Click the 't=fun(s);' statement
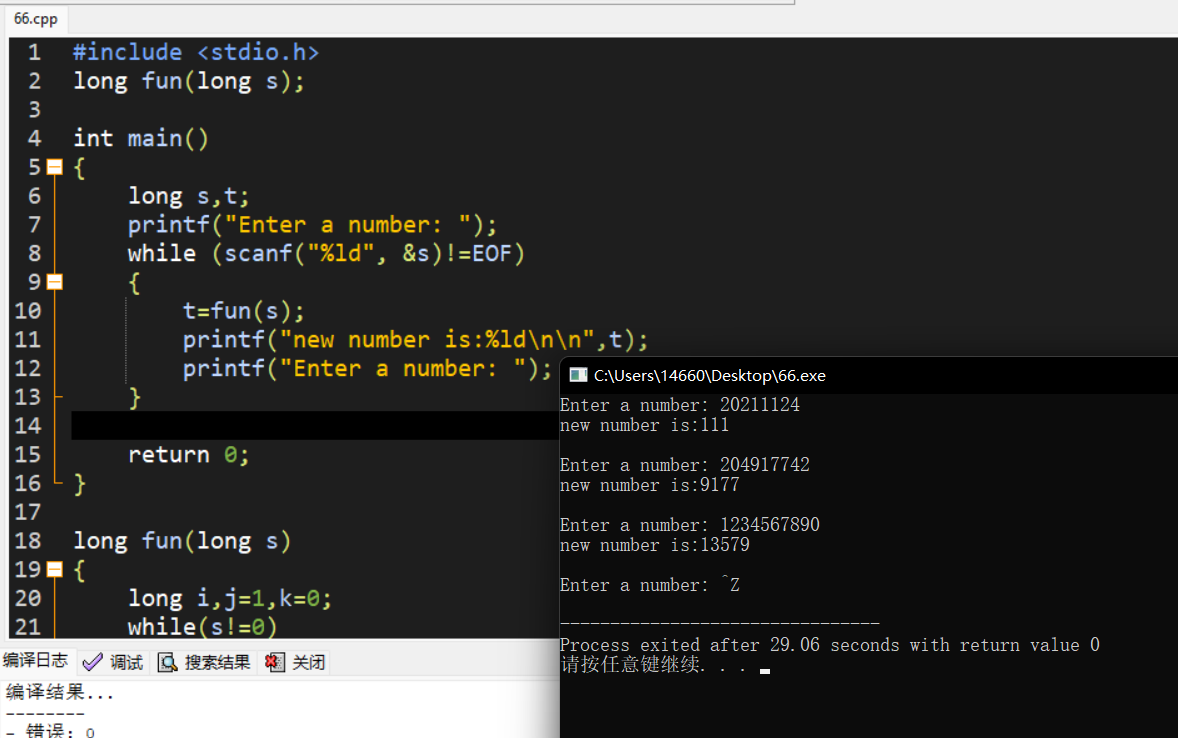The width and height of the screenshot is (1178, 738). click(243, 311)
